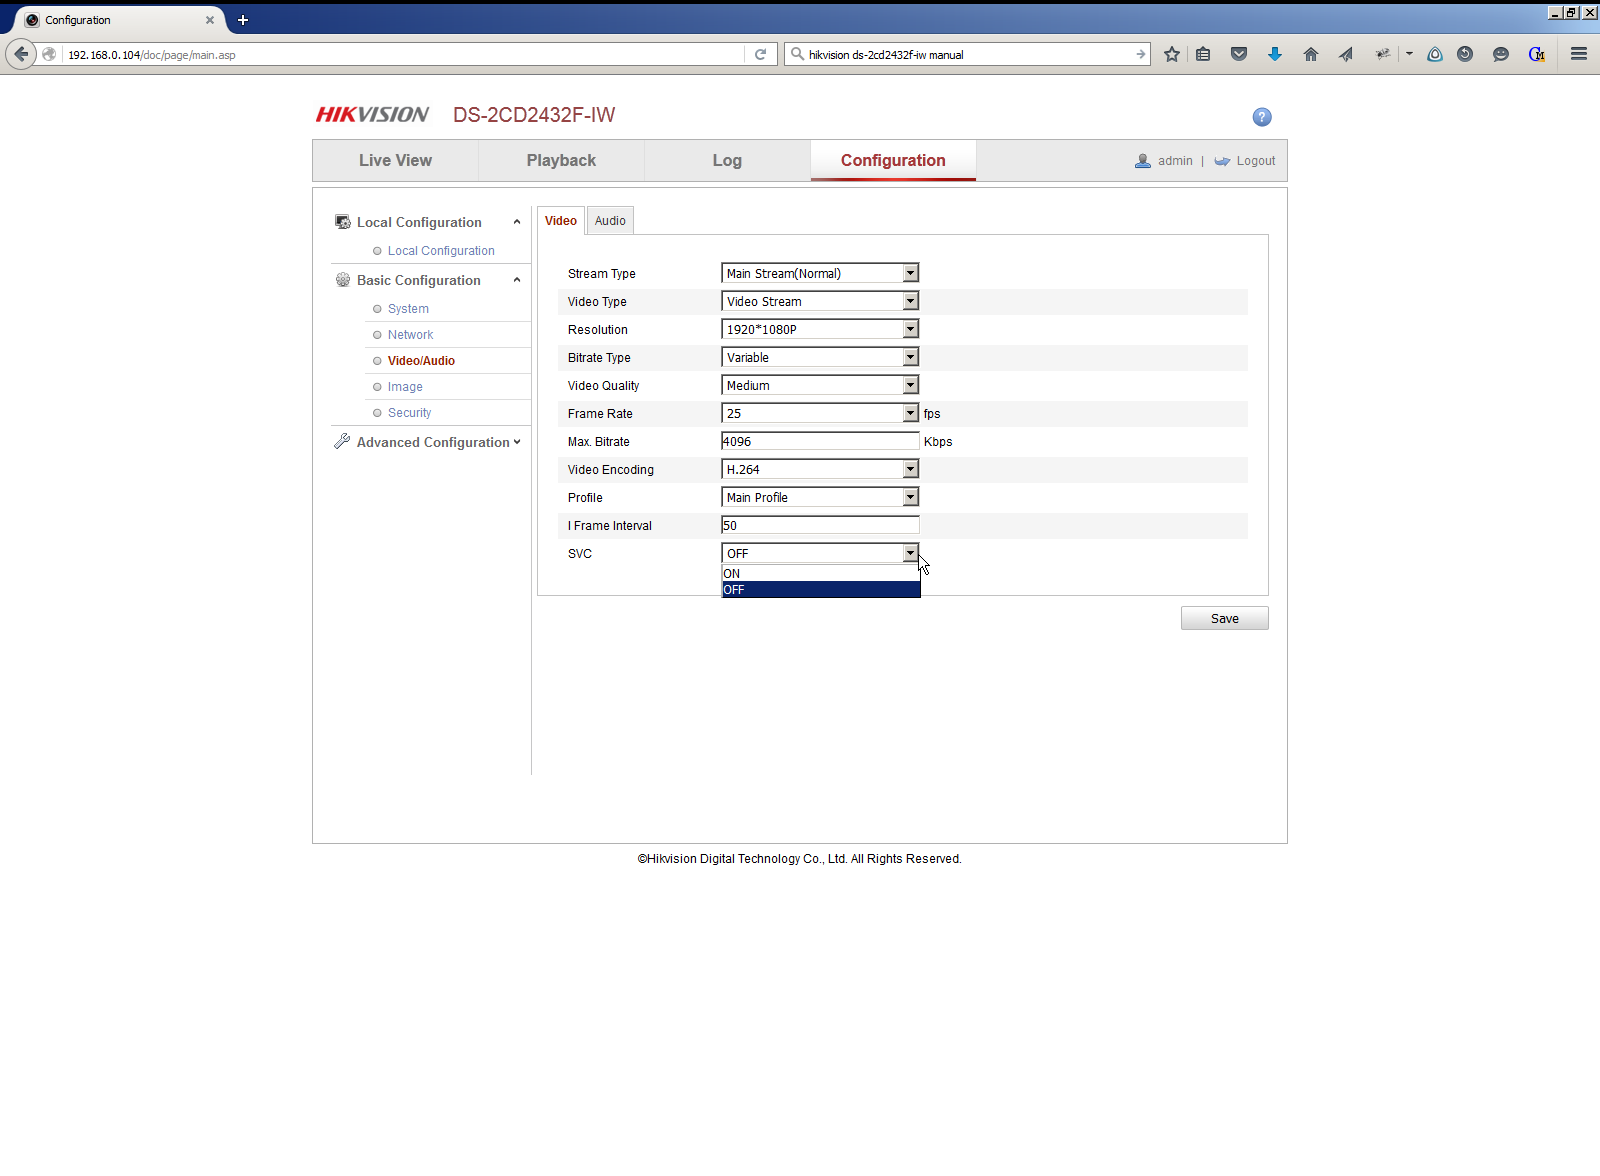Click the browser search box
Image resolution: width=1600 pixels, height=1176 pixels.
point(968,54)
